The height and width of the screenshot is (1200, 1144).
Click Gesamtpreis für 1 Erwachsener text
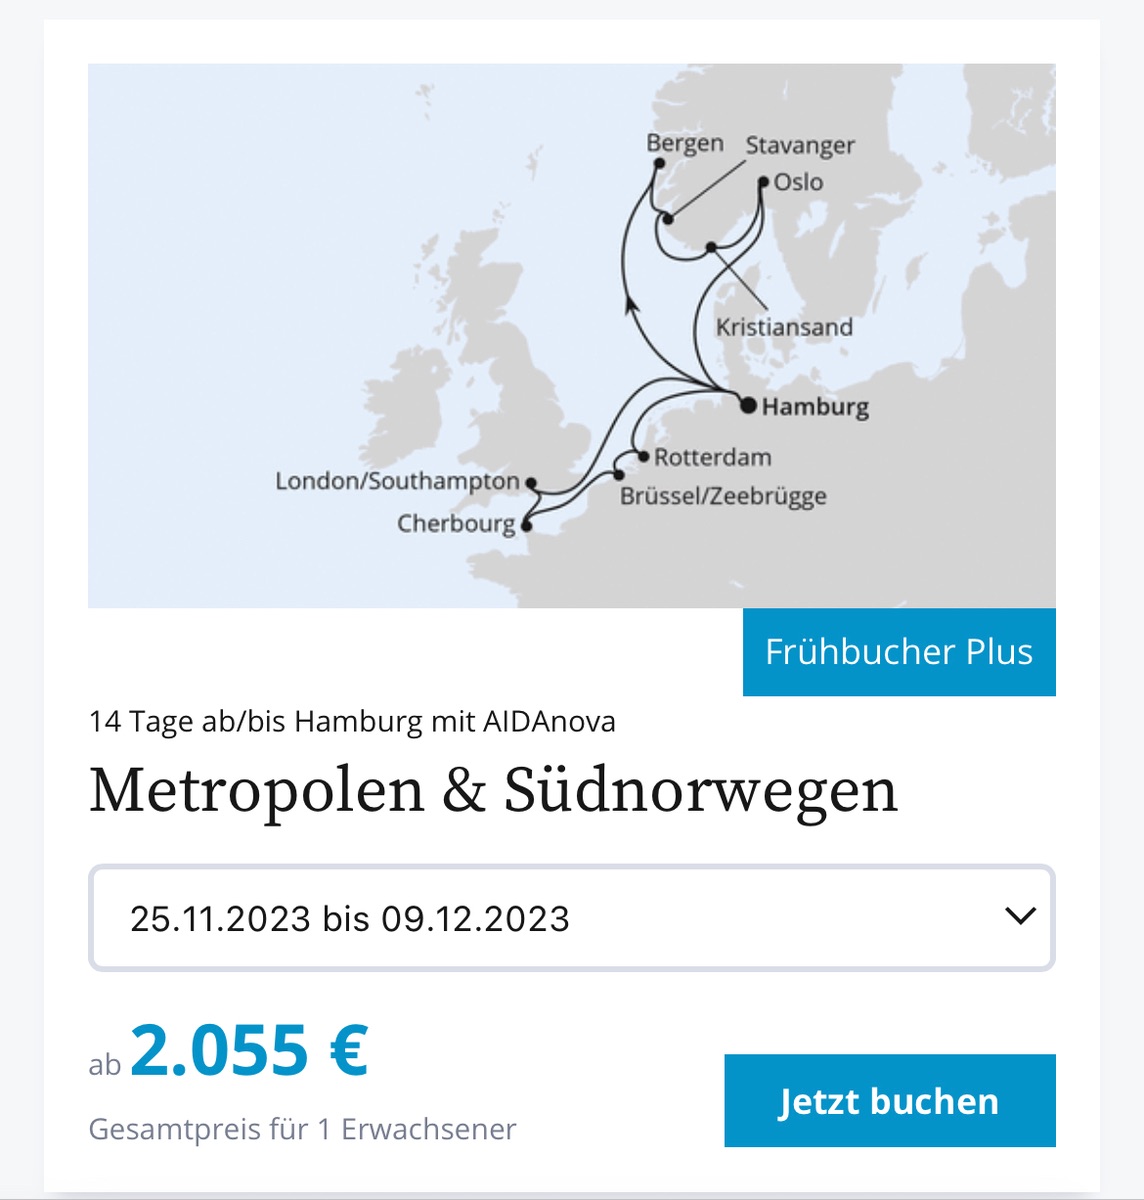pyautogui.click(x=302, y=1129)
